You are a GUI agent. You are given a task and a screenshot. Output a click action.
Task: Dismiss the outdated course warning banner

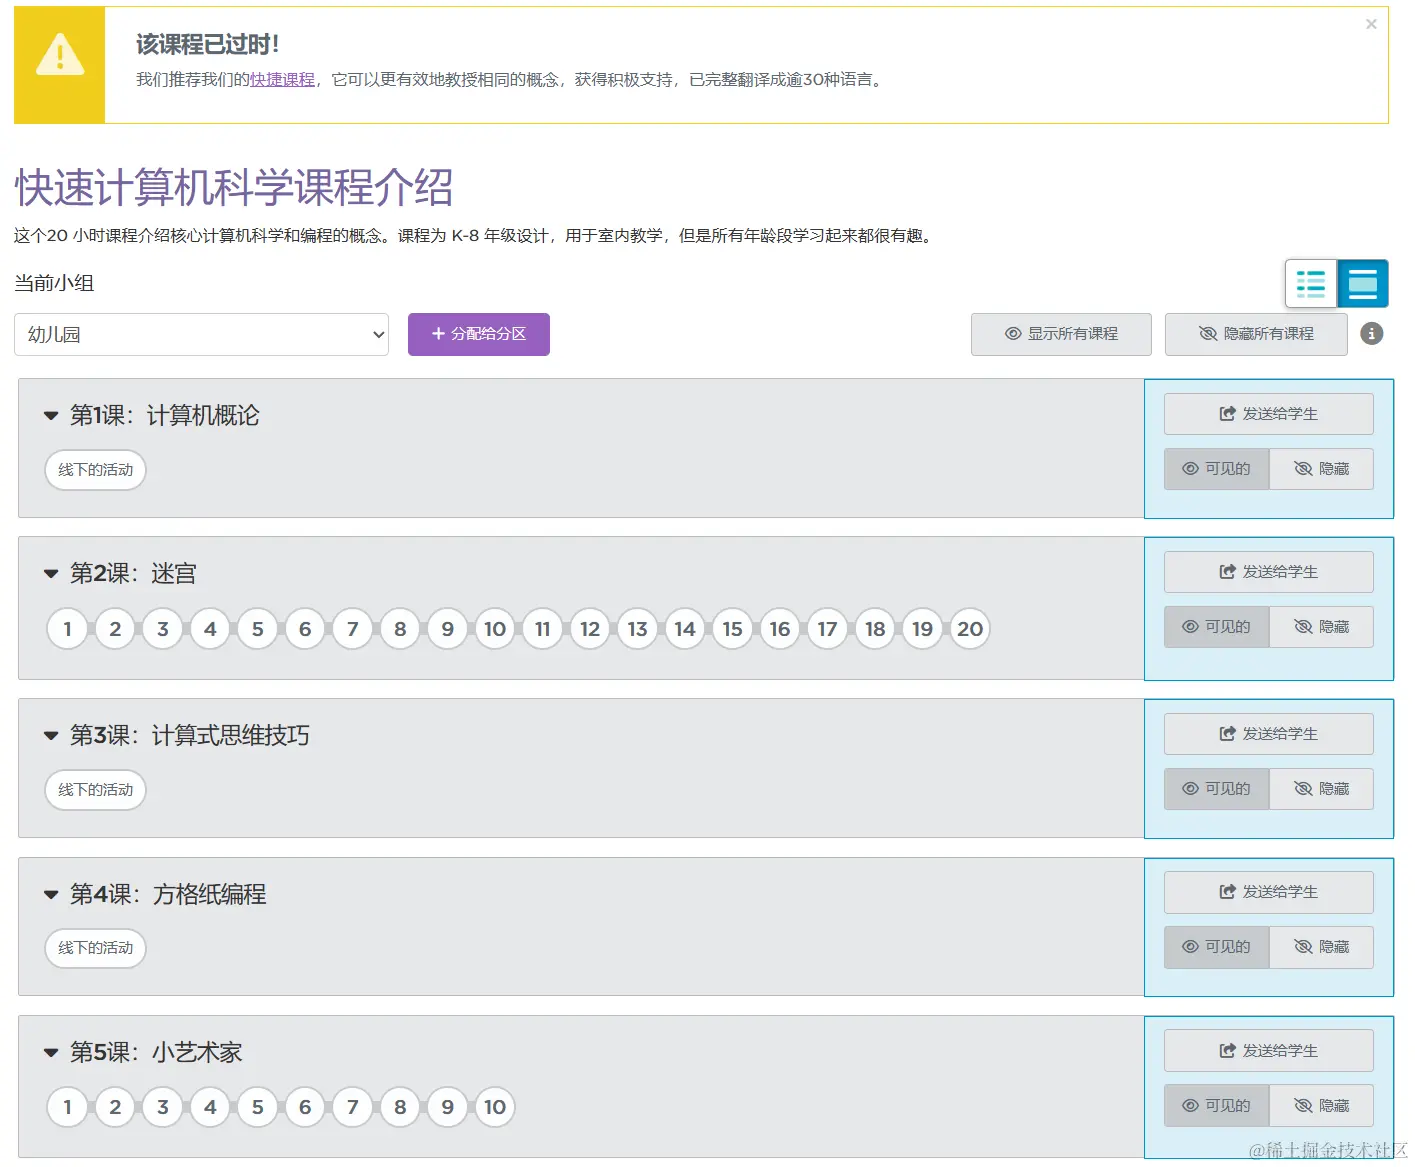tap(1371, 24)
